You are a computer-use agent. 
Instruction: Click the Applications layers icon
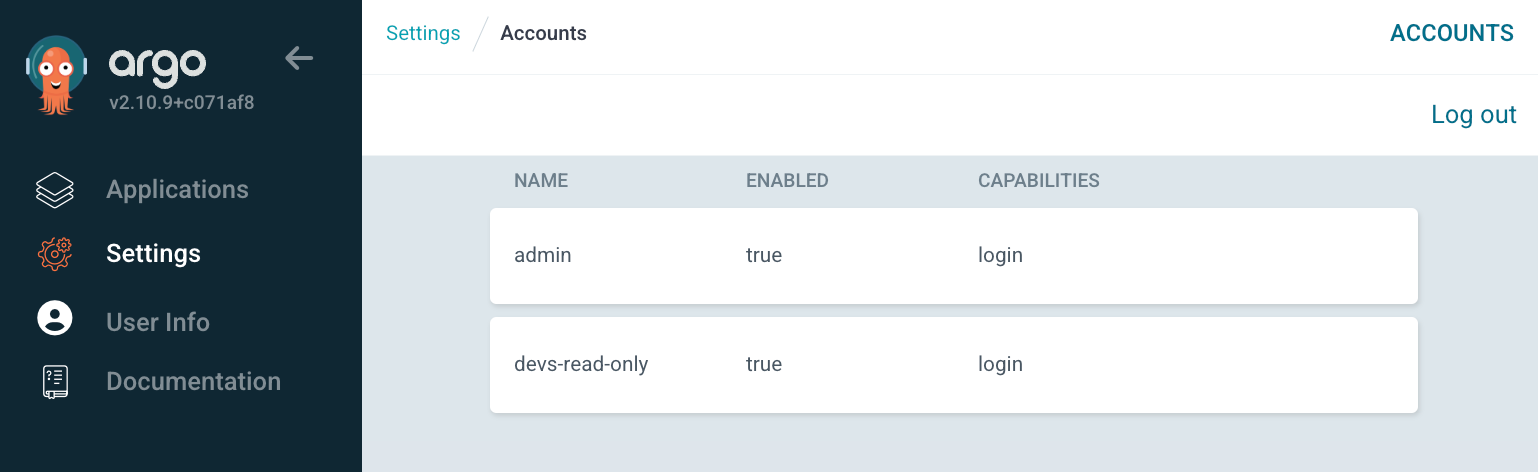coord(55,190)
